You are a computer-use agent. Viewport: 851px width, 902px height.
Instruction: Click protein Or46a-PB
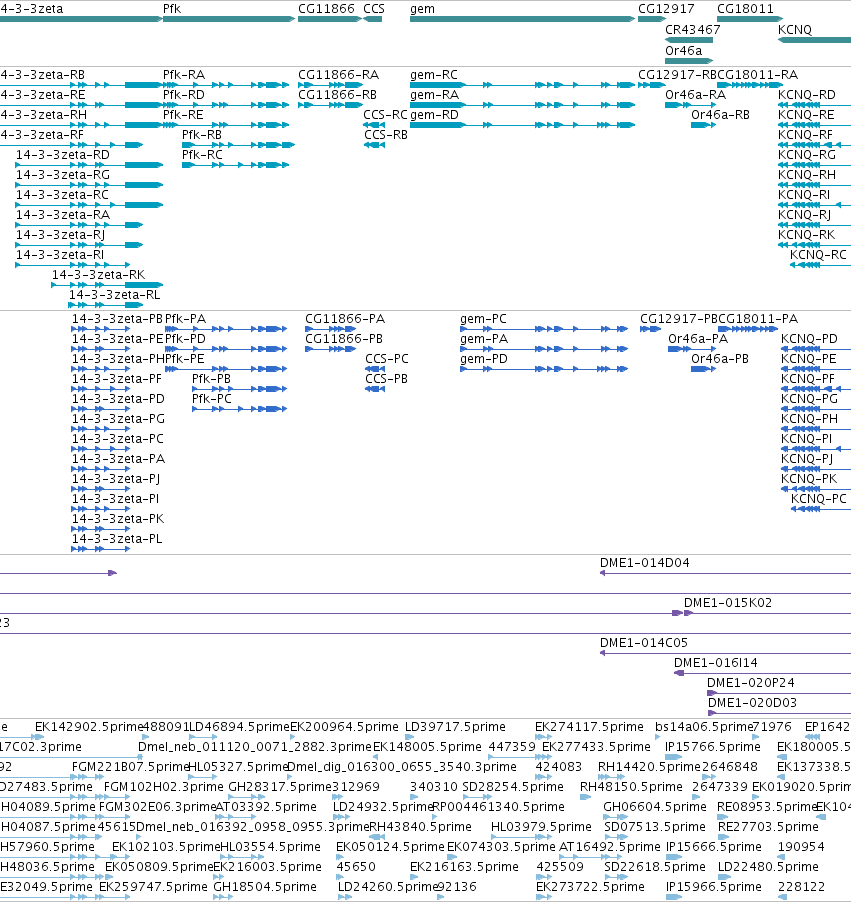[x=720, y=359]
